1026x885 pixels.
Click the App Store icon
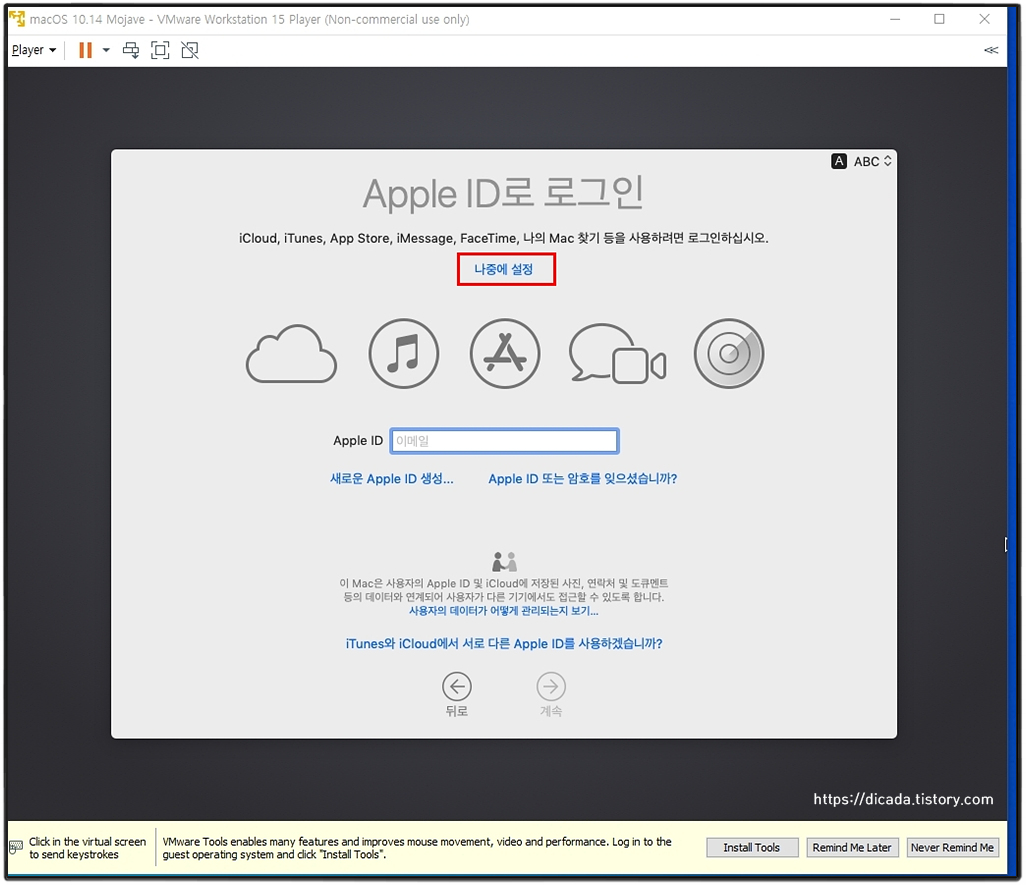coord(504,353)
